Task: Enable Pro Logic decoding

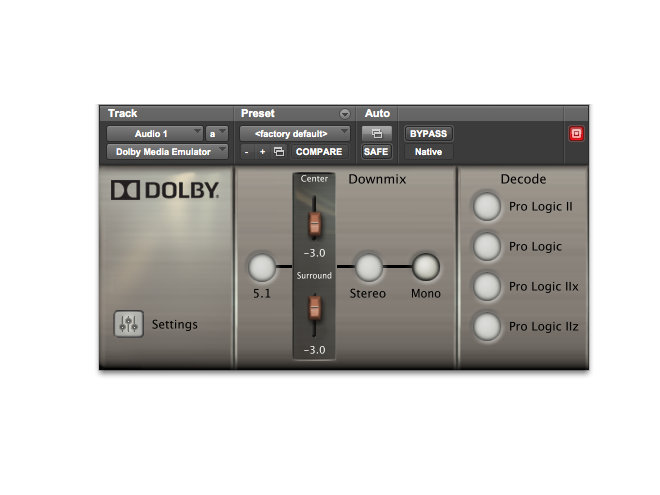Action: (487, 247)
